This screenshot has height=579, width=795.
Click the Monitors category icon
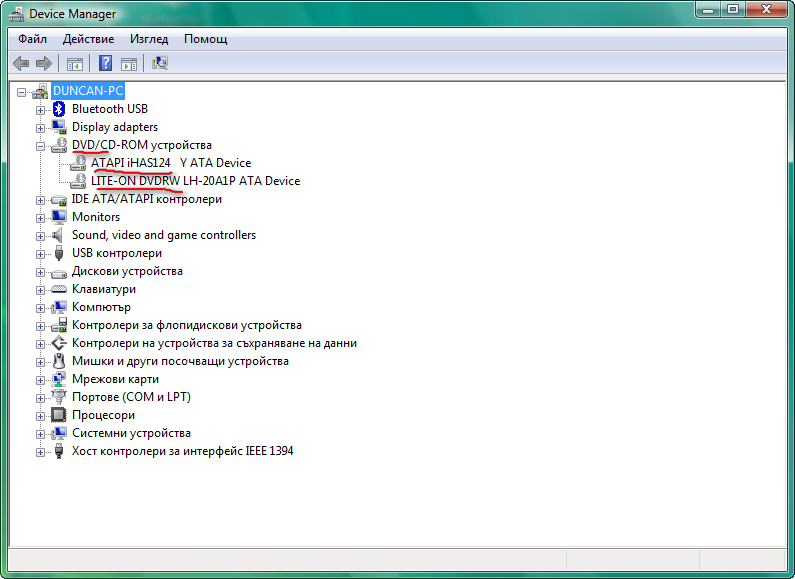[59, 217]
